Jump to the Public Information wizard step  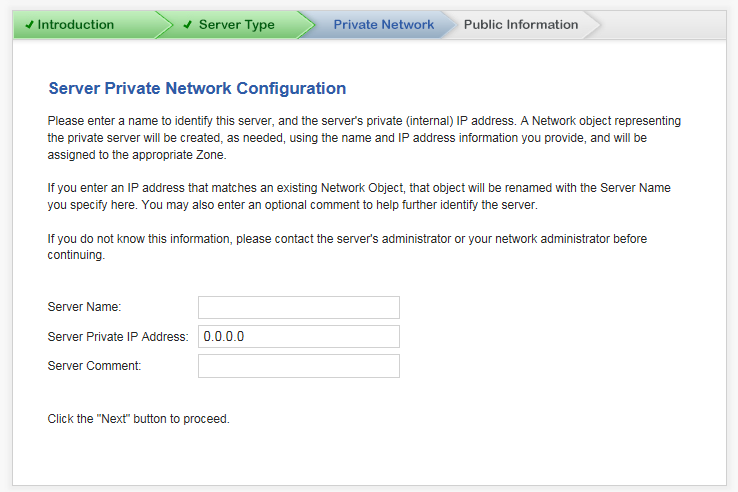[x=521, y=24]
